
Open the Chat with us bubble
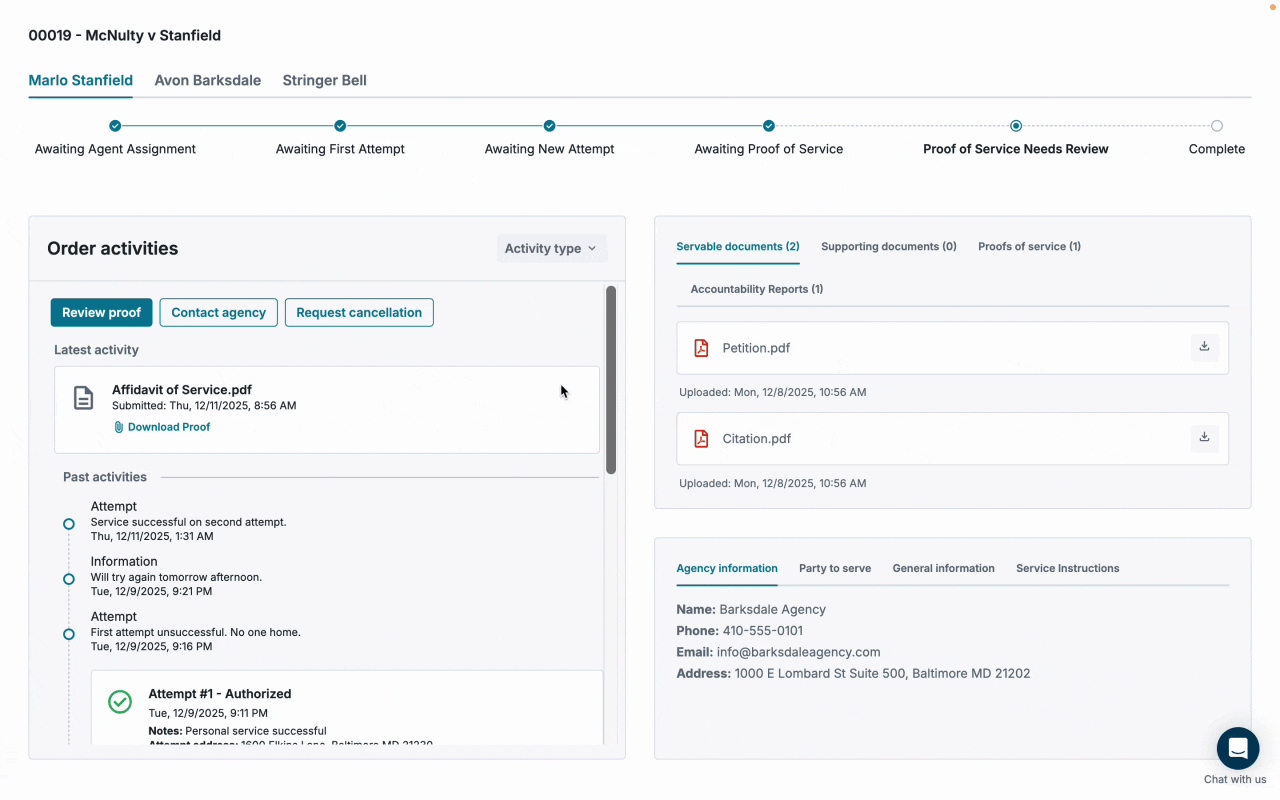(x=1237, y=748)
